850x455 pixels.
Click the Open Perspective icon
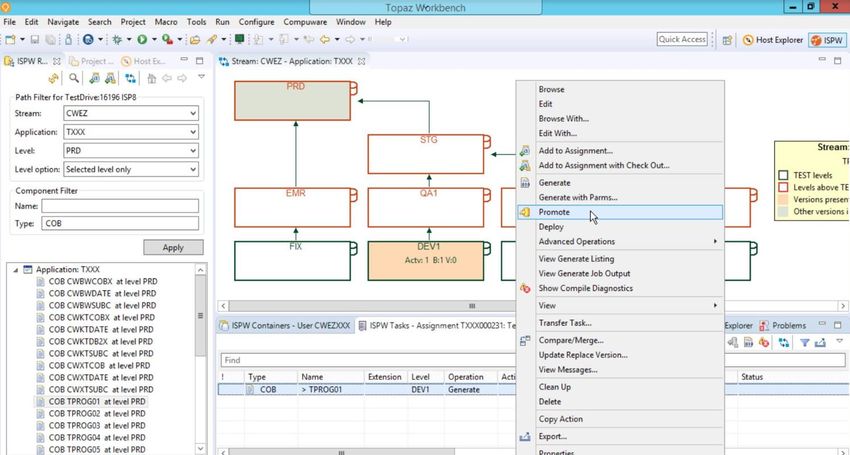727,40
